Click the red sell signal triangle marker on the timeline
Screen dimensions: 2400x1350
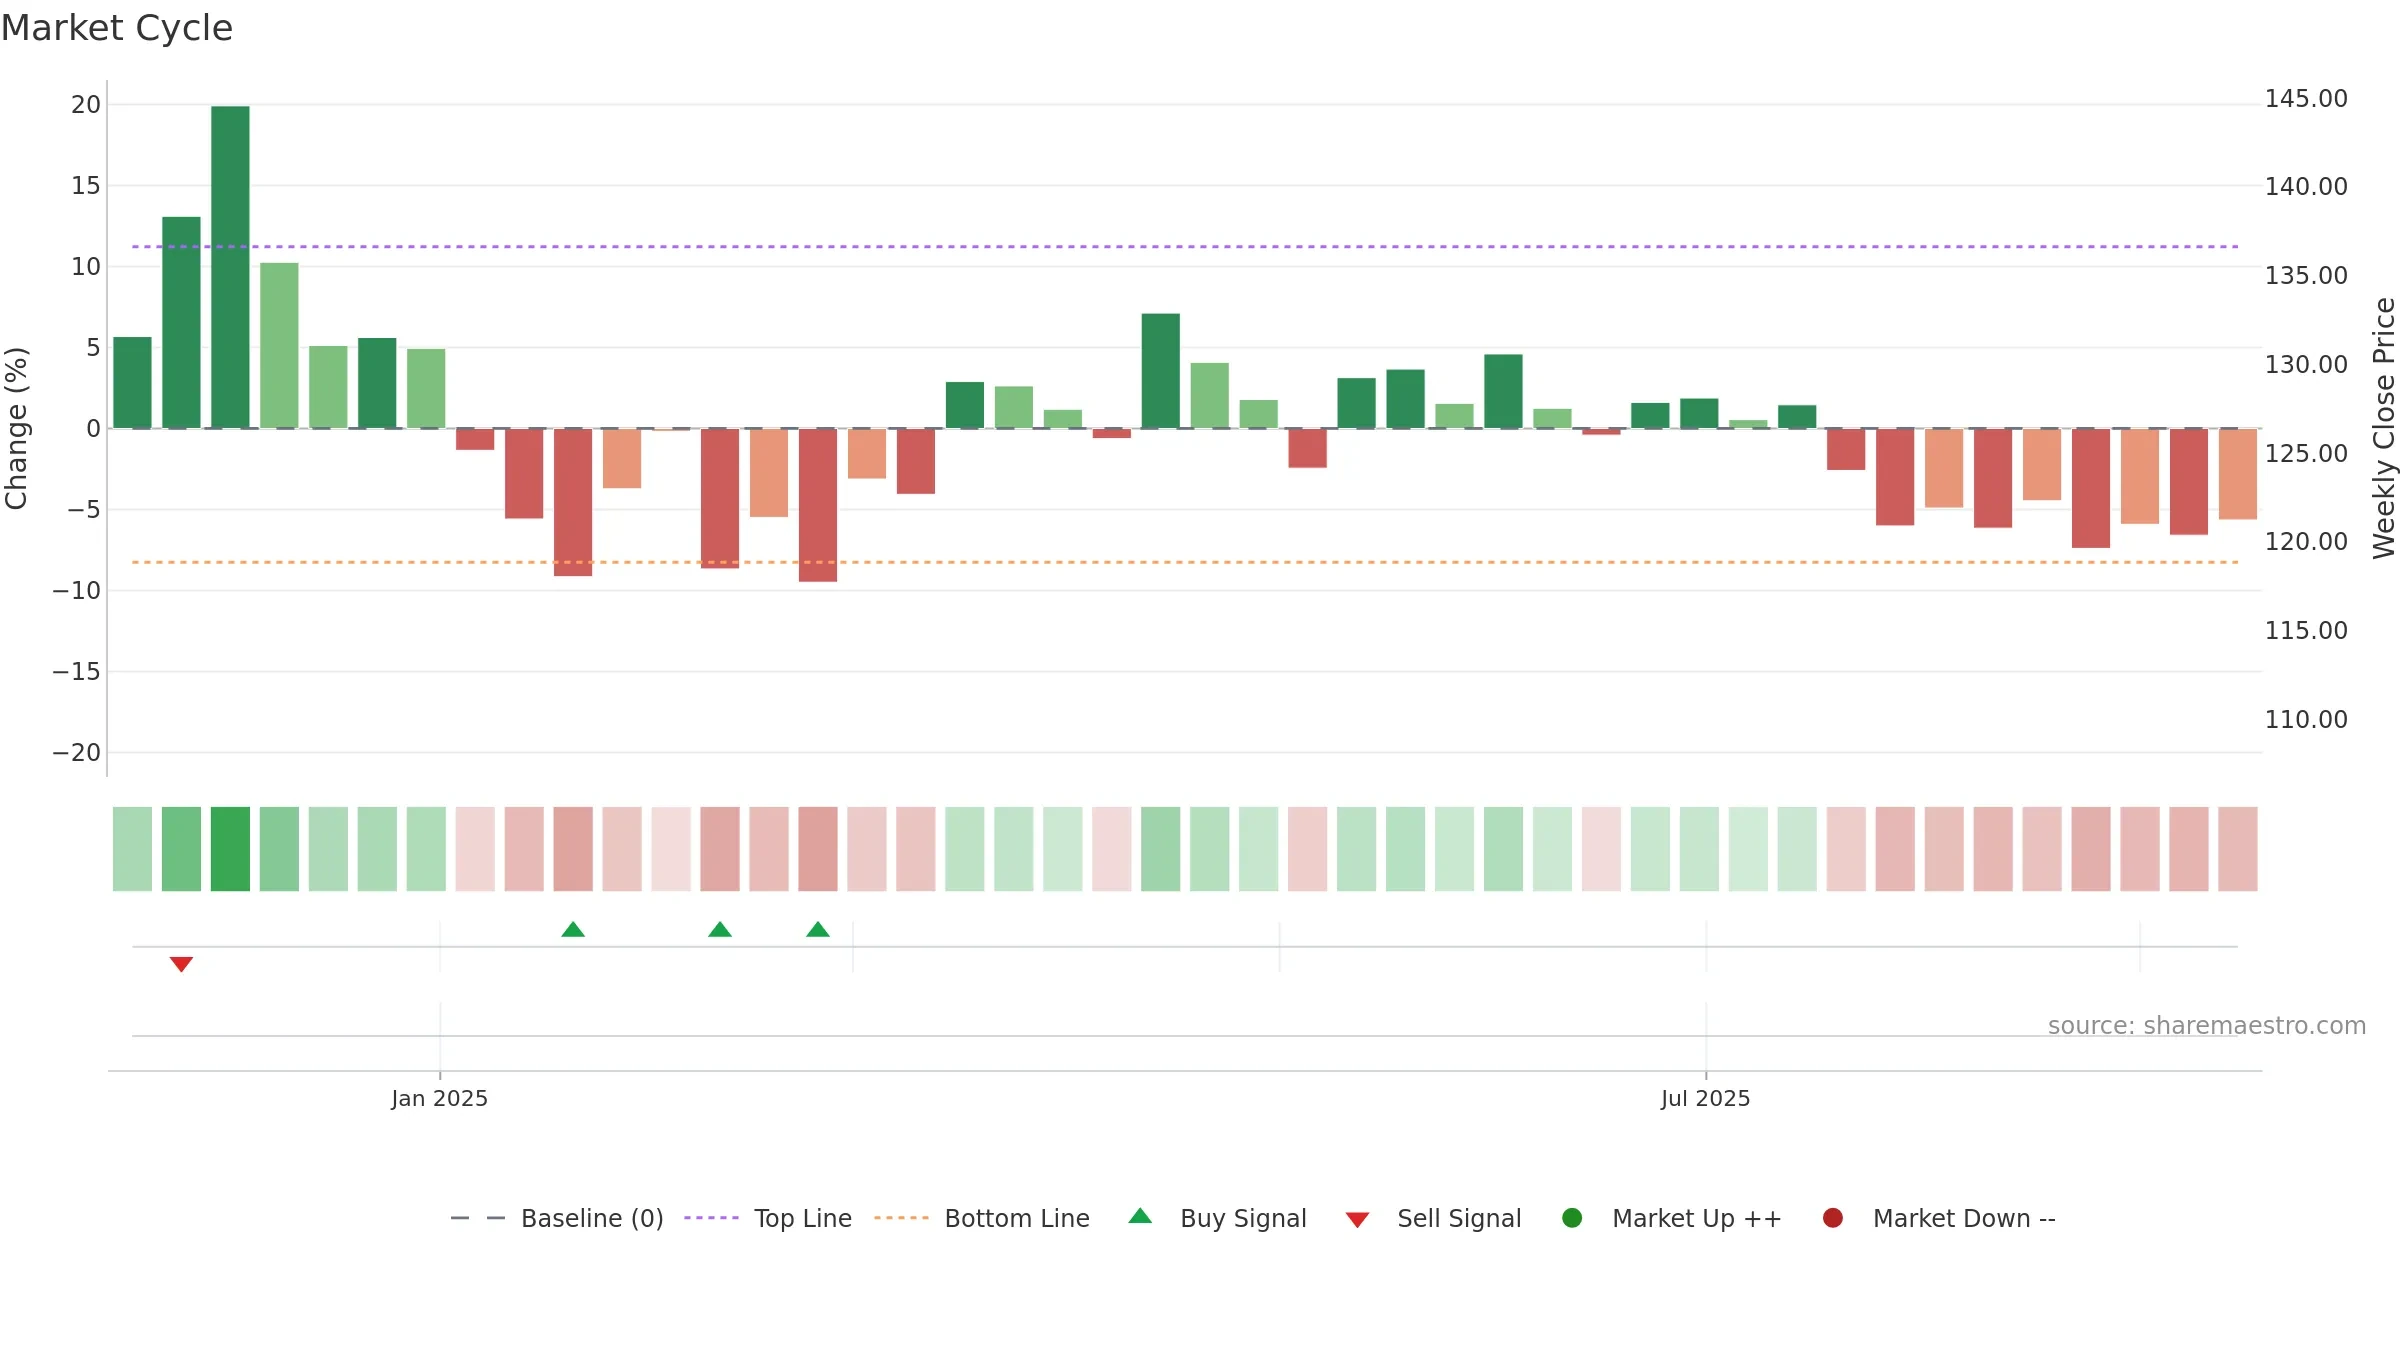pyautogui.click(x=181, y=964)
